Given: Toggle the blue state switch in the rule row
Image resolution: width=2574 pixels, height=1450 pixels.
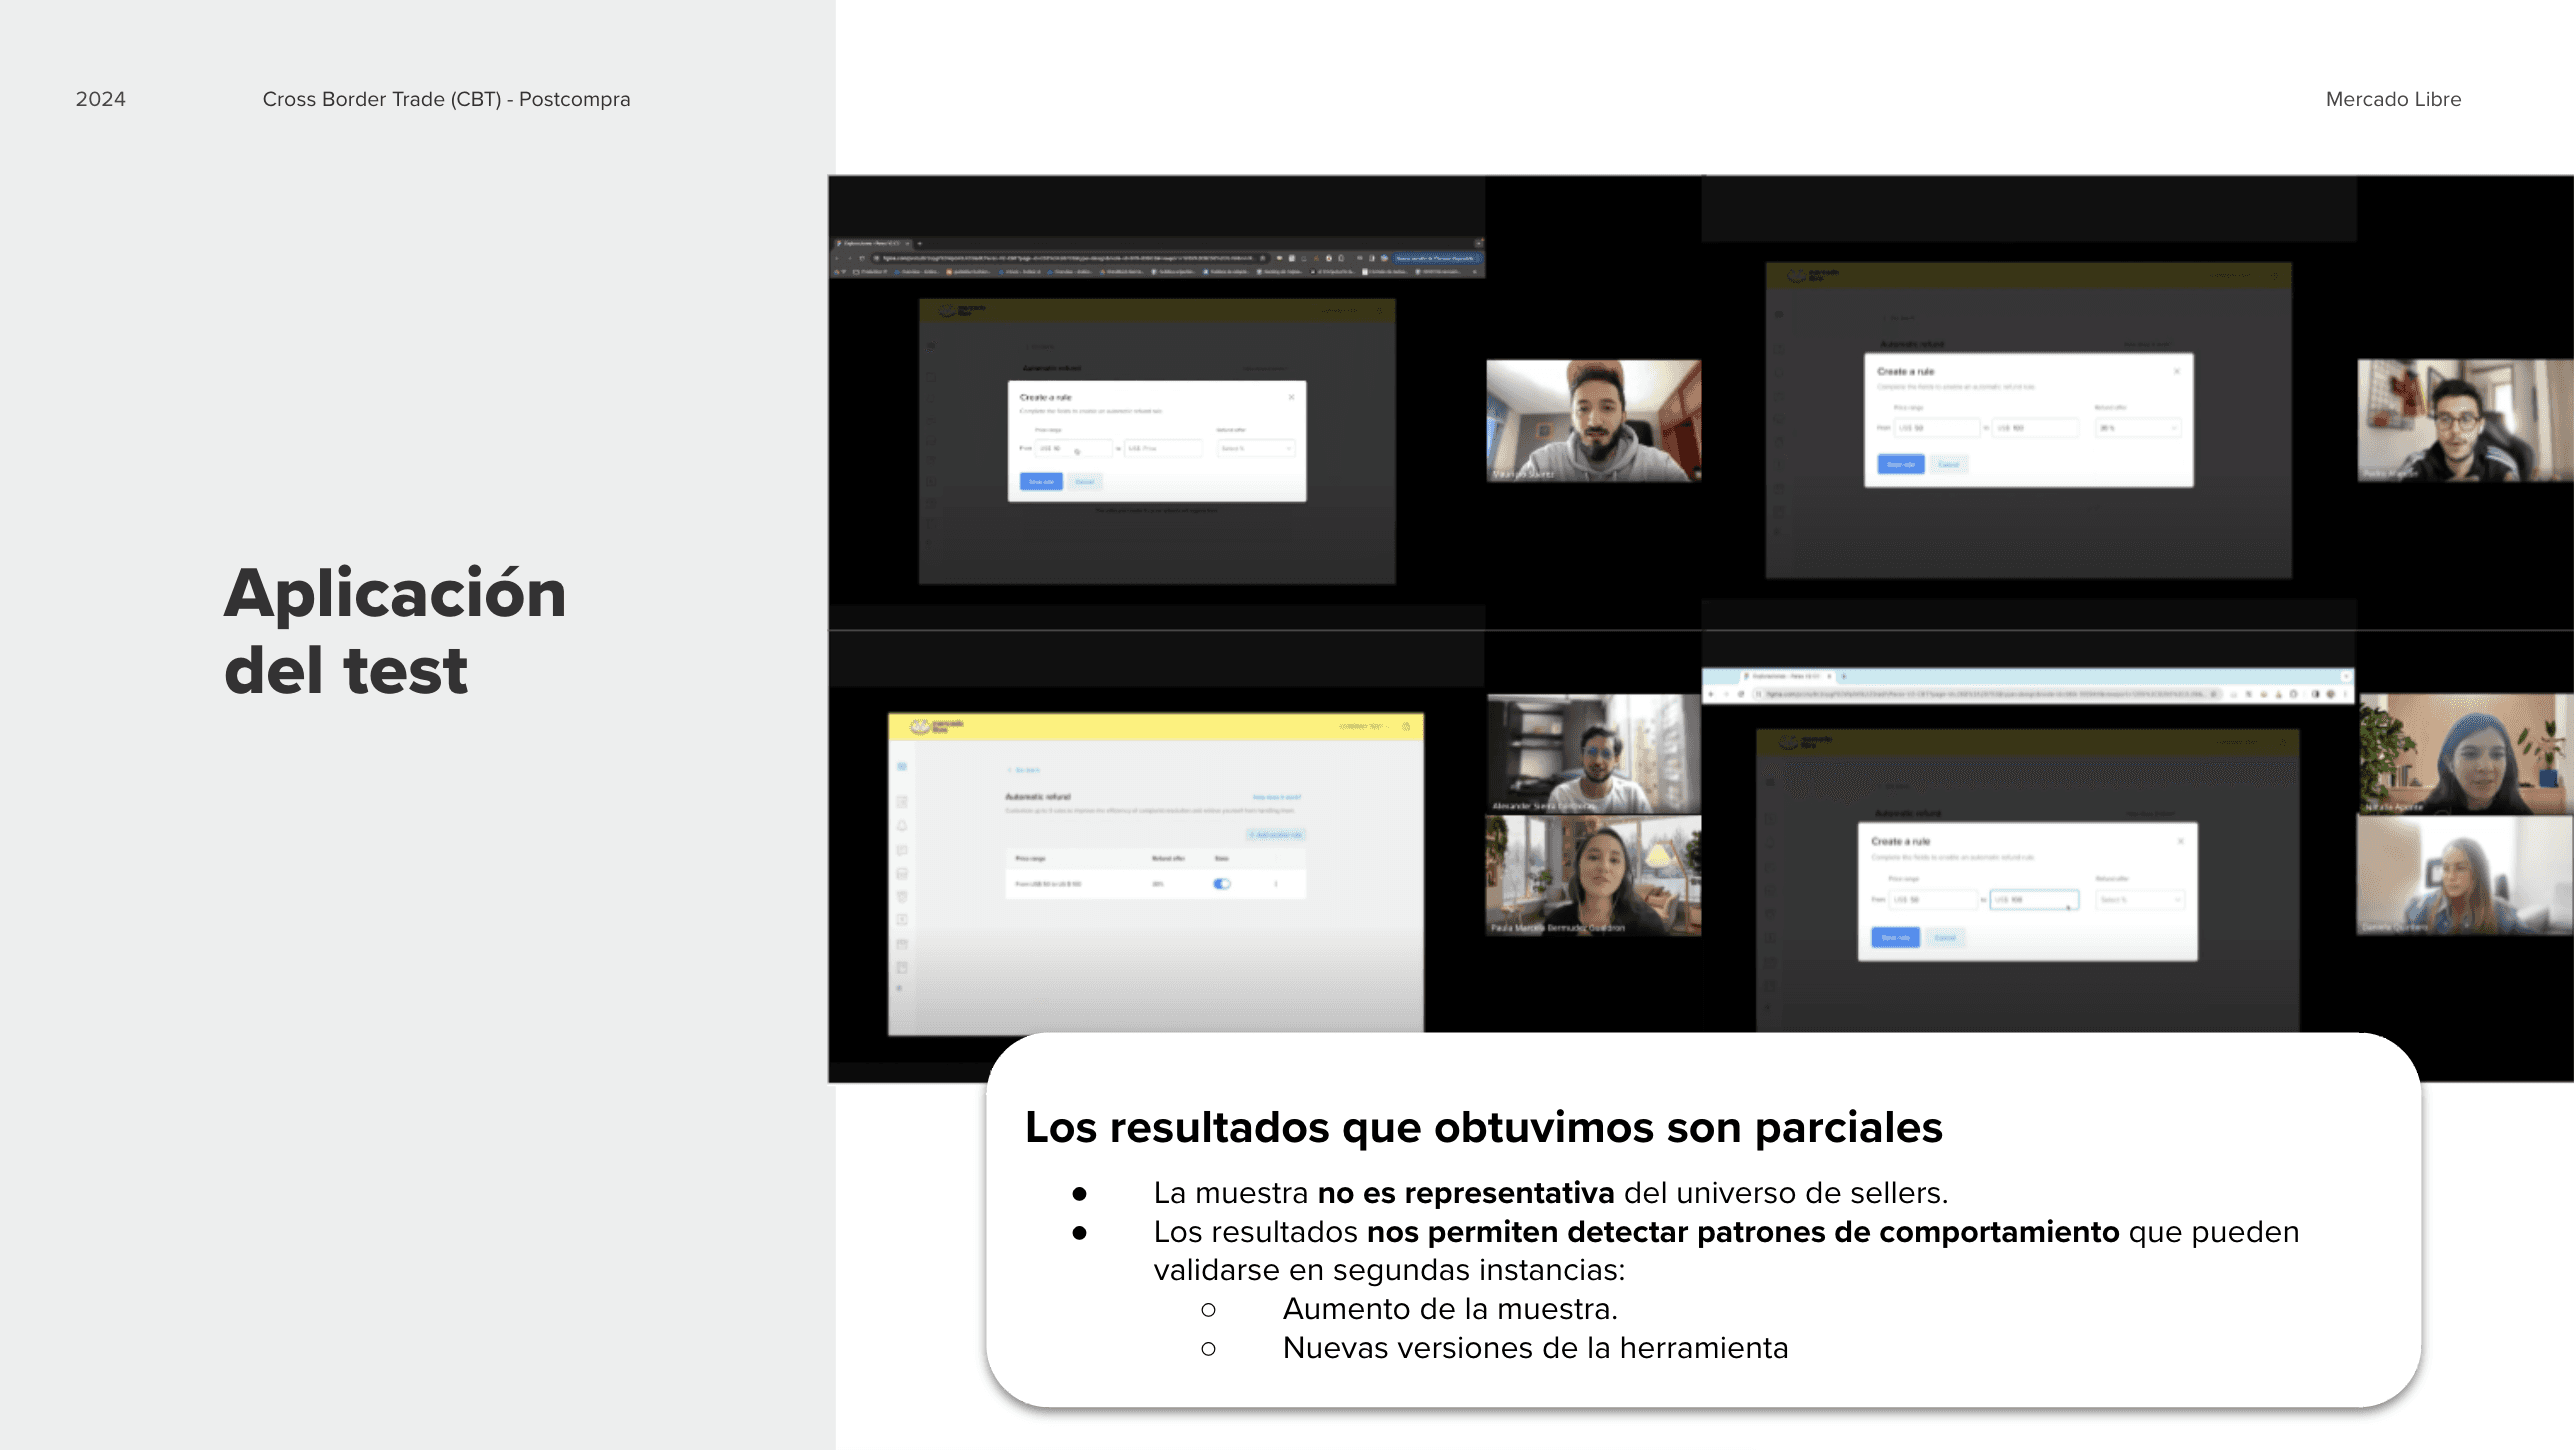Looking at the screenshot, I should (1221, 884).
